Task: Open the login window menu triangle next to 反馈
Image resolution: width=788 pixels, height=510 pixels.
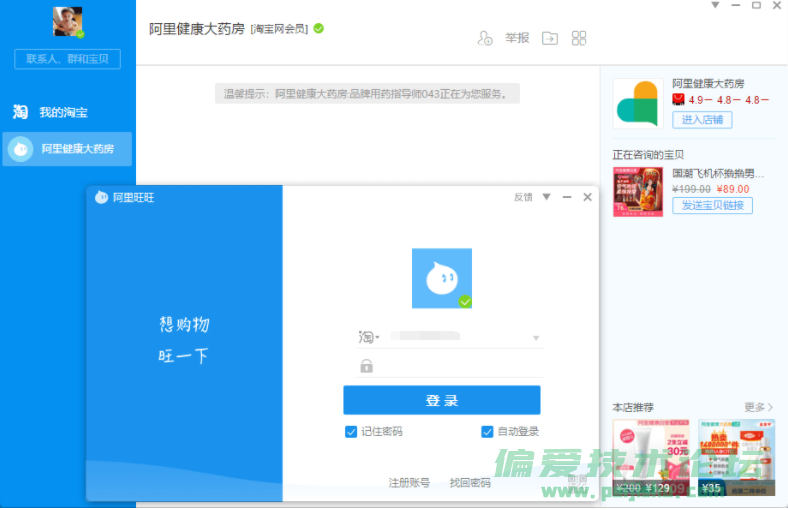Action: (x=546, y=197)
